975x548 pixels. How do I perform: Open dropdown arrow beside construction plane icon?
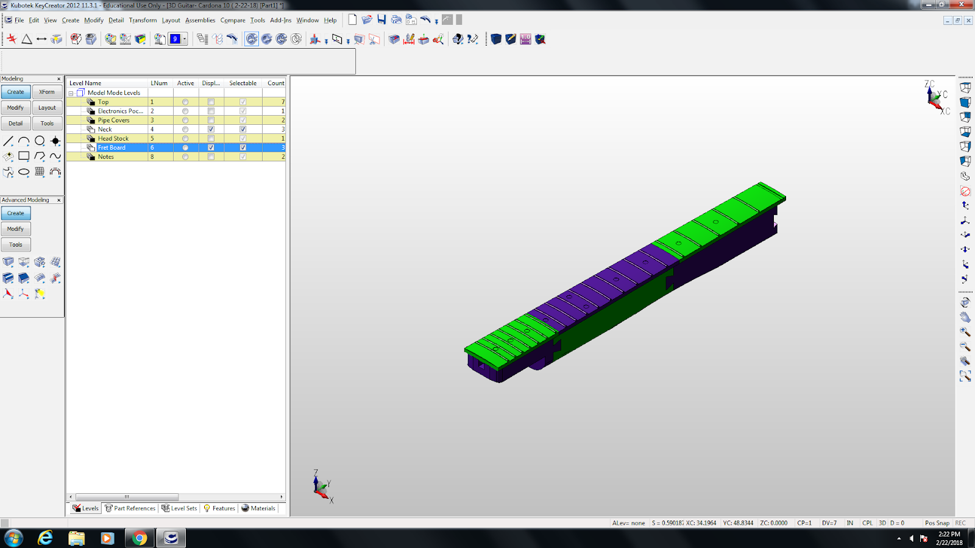point(326,40)
